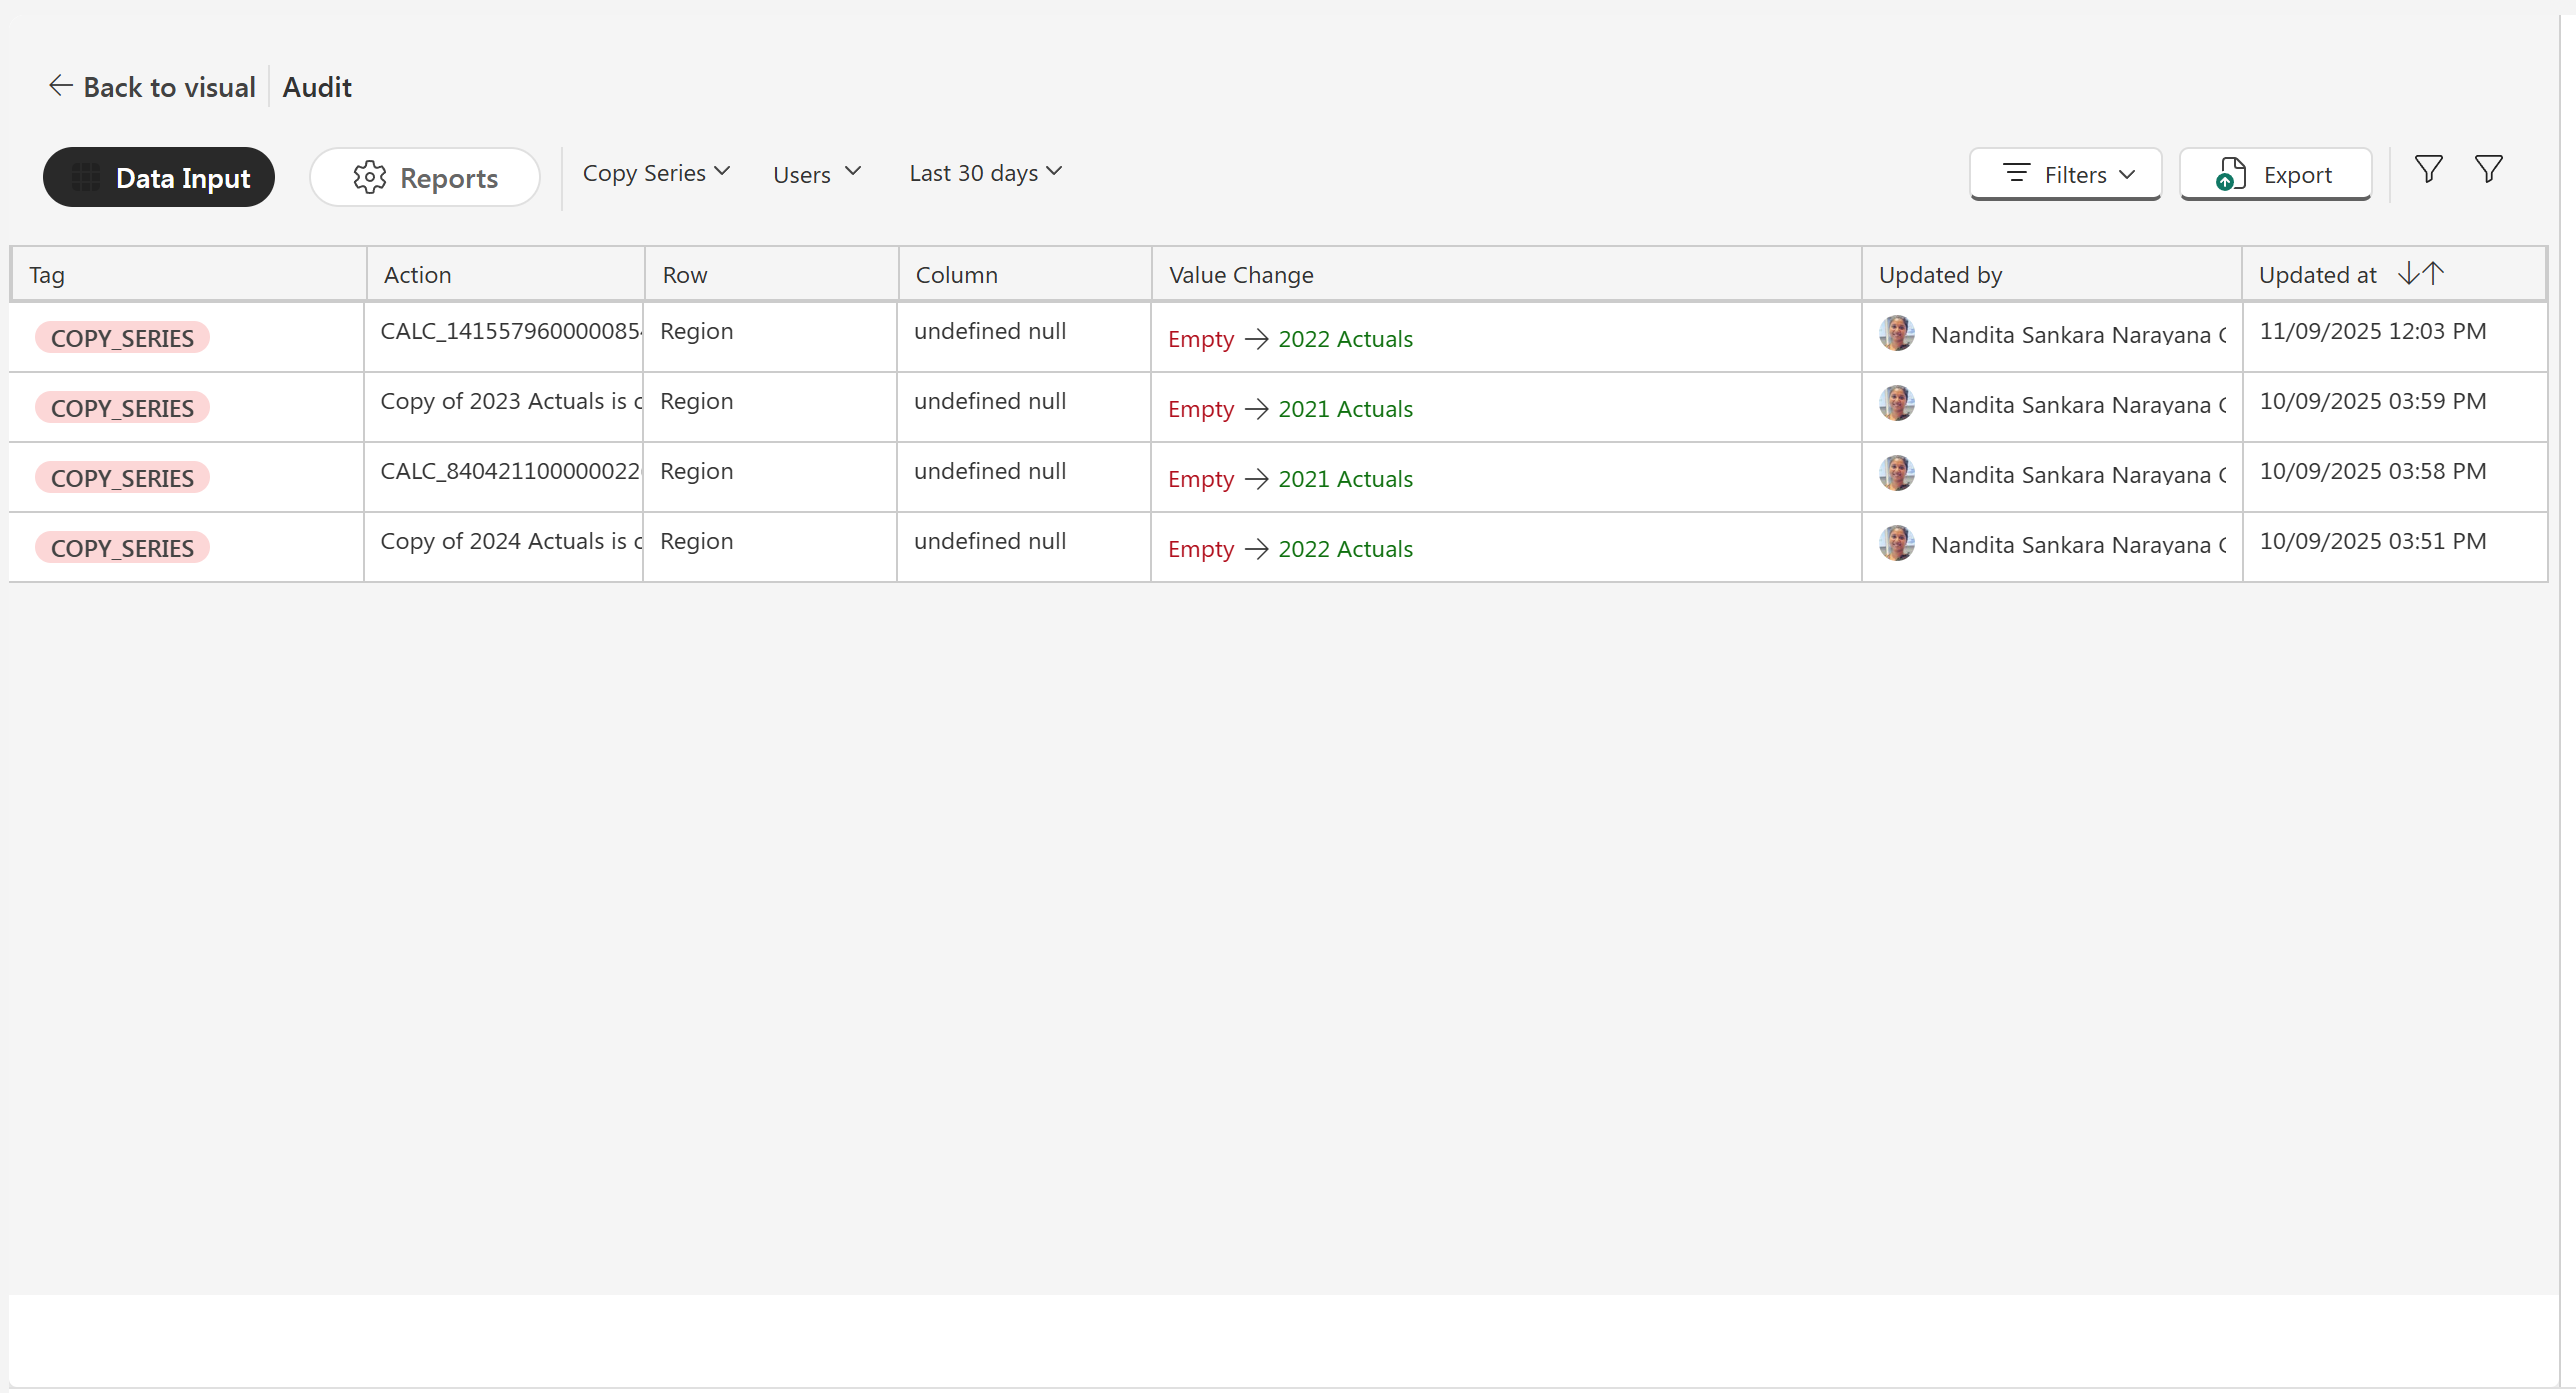Viewport: 2576px width, 1393px height.
Task: Click the 10/09/2025 03:51 PM row entry
Action: 2372,541
